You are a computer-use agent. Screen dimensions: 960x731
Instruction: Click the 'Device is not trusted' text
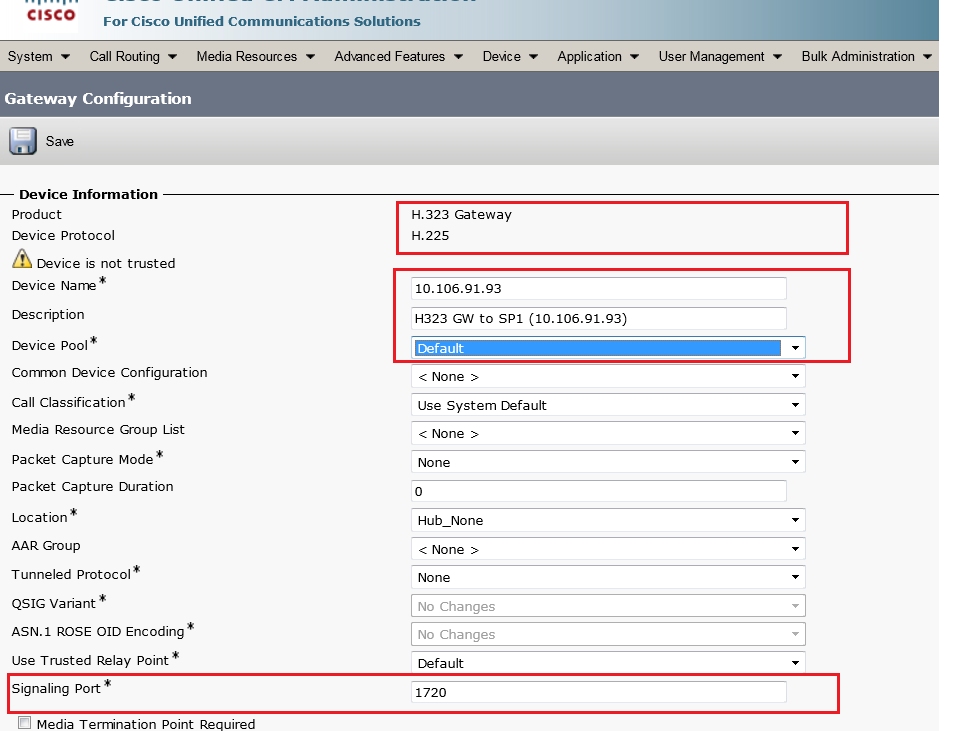[106, 263]
